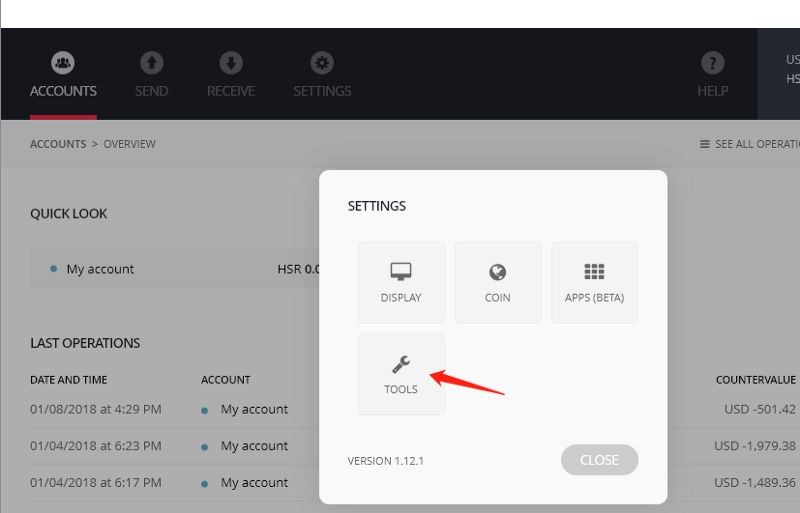The width and height of the screenshot is (800, 513).
Task: Select operation dated 01/08/2018 at 4:29 PM
Action: tap(96, 409)
